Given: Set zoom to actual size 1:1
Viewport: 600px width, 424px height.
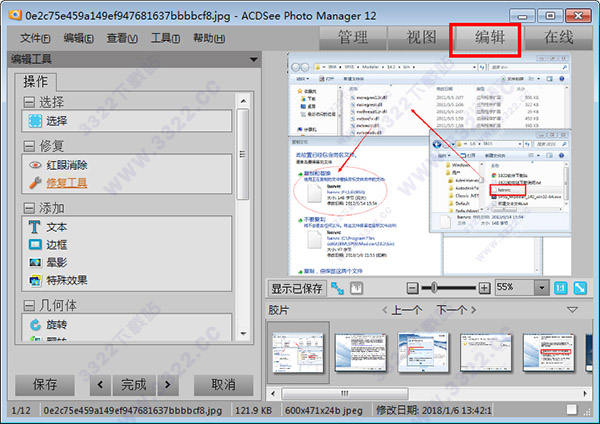Looking at the screenshot, I should [561, 288].
